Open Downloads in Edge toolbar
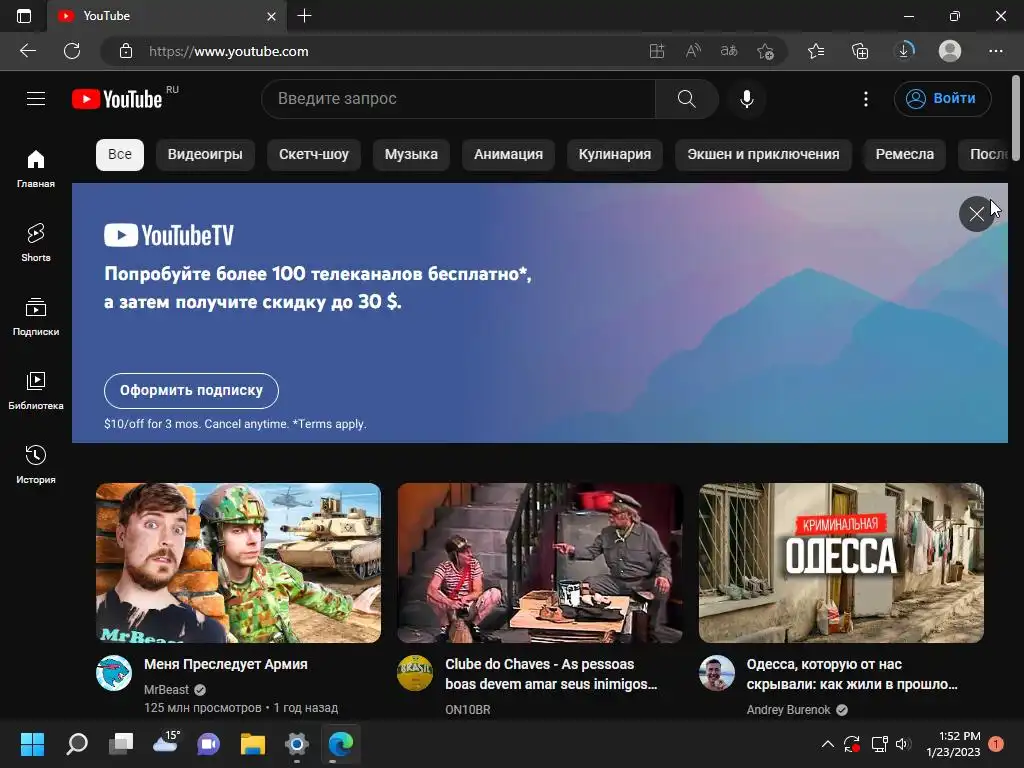Screen dimensions: 1024x768 (904, 51)
